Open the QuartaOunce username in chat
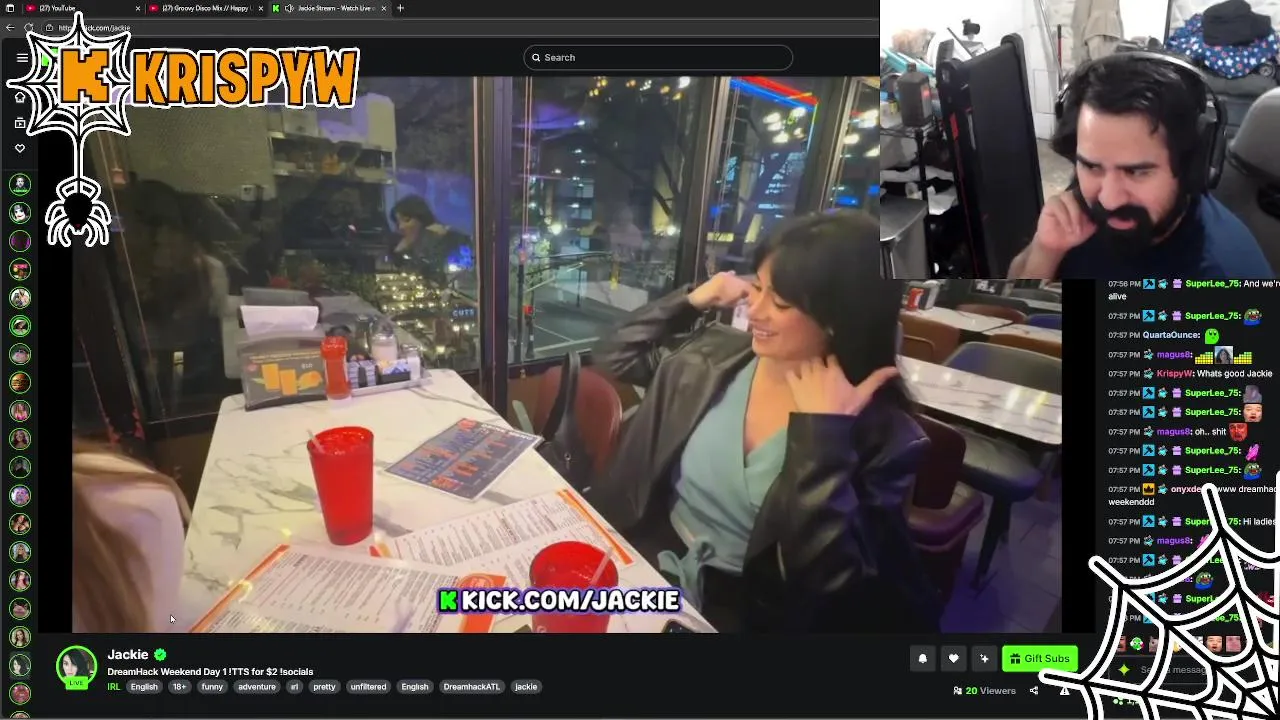 [1171, 336]
